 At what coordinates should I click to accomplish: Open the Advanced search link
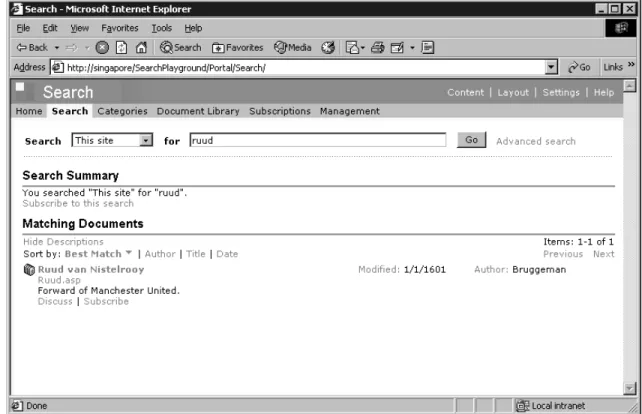(x=536, y=141)
